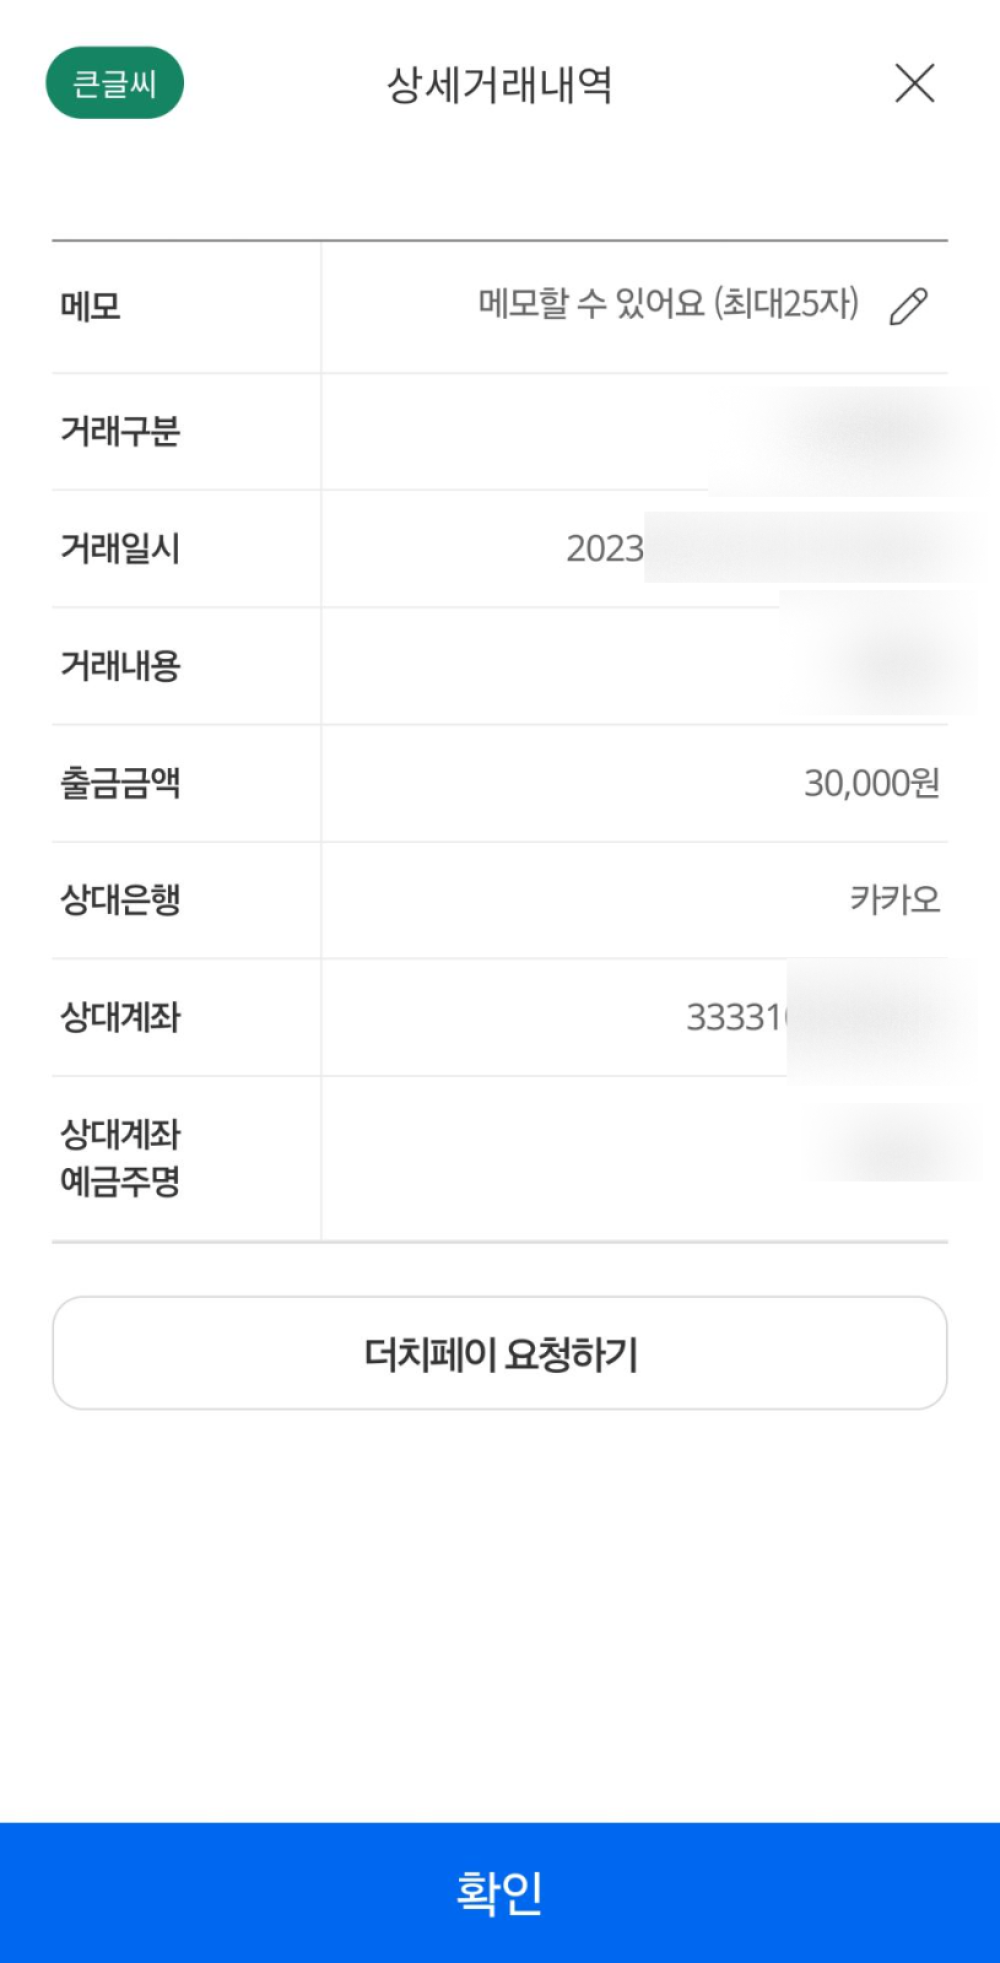Tap the 메모 row label
Image resolution: width=1000 pixels, height=1963 pixels.
[x=90, y=306]
